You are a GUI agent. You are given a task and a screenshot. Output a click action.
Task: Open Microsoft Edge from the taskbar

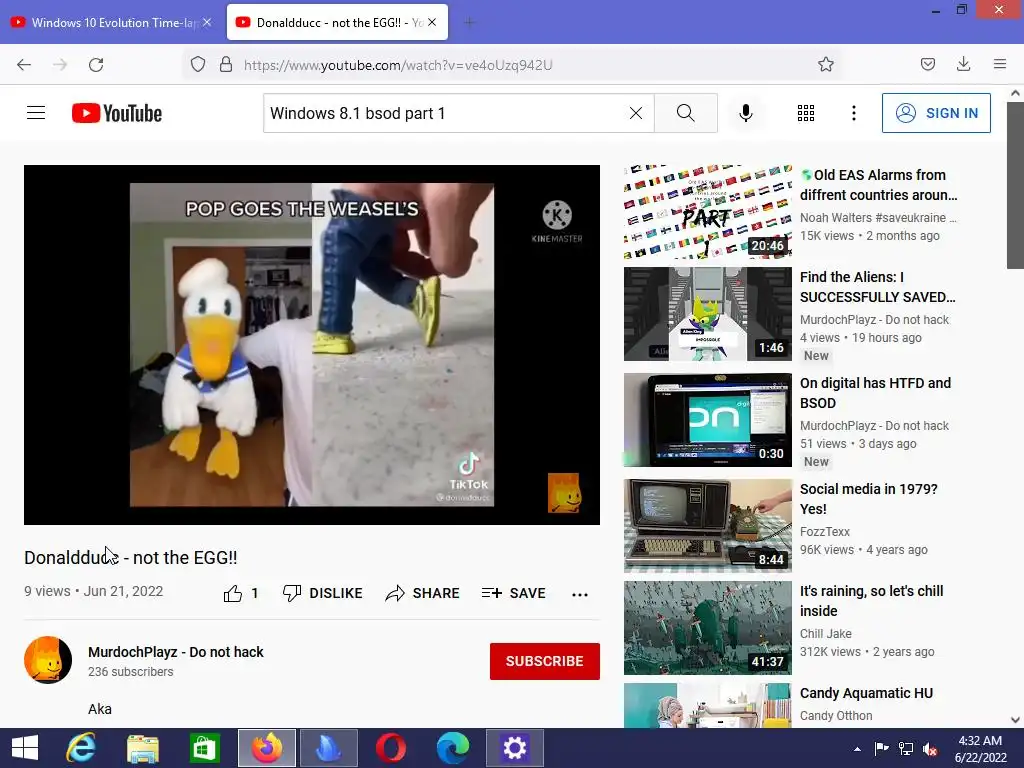pyautogui.click(x=453, y=748)
